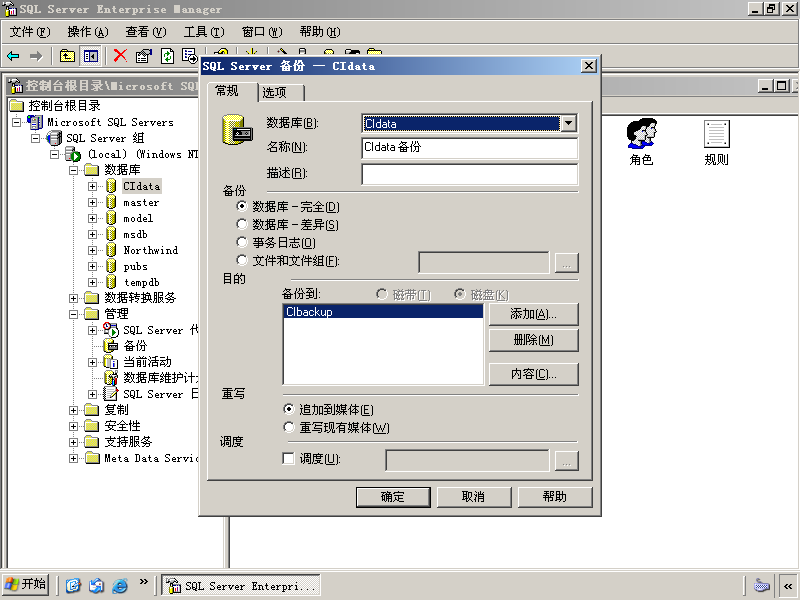800x600 pixels.
Task: Click the Refresh toolbar icon
Action: 167,56
